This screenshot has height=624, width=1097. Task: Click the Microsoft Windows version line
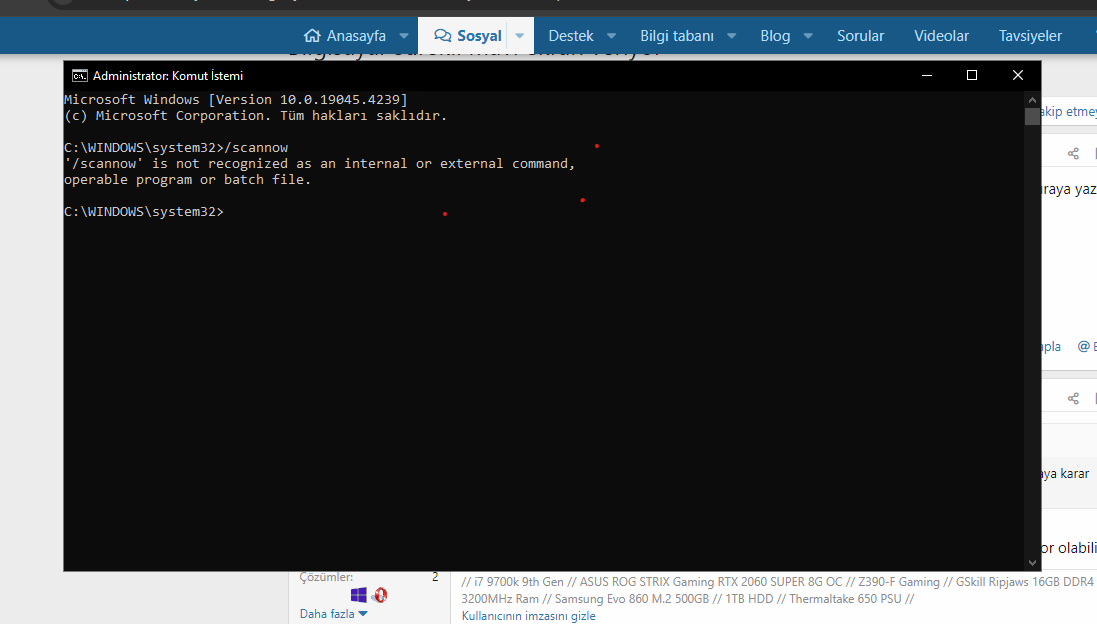(236, 100)
